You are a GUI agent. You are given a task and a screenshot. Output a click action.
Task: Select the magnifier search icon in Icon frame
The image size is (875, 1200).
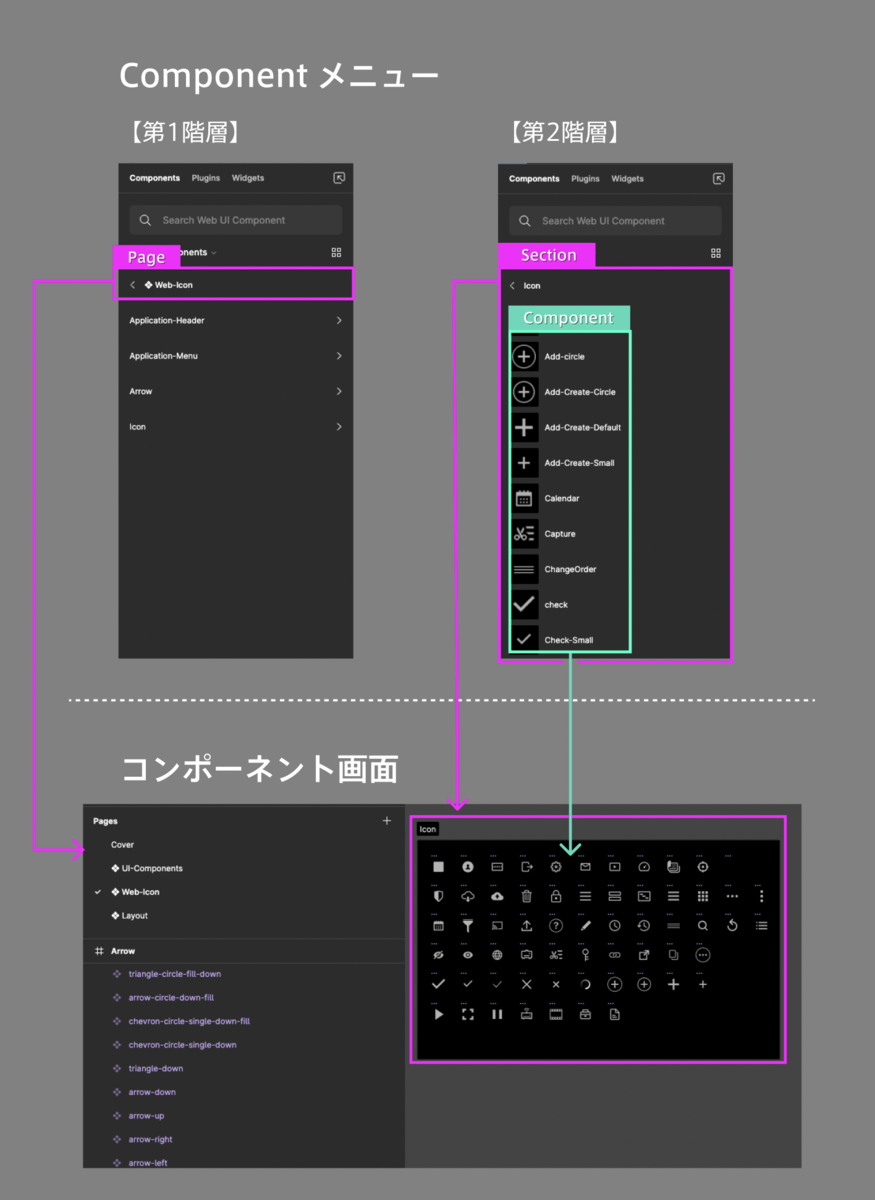pyautogui.click(x=703, y=926)
